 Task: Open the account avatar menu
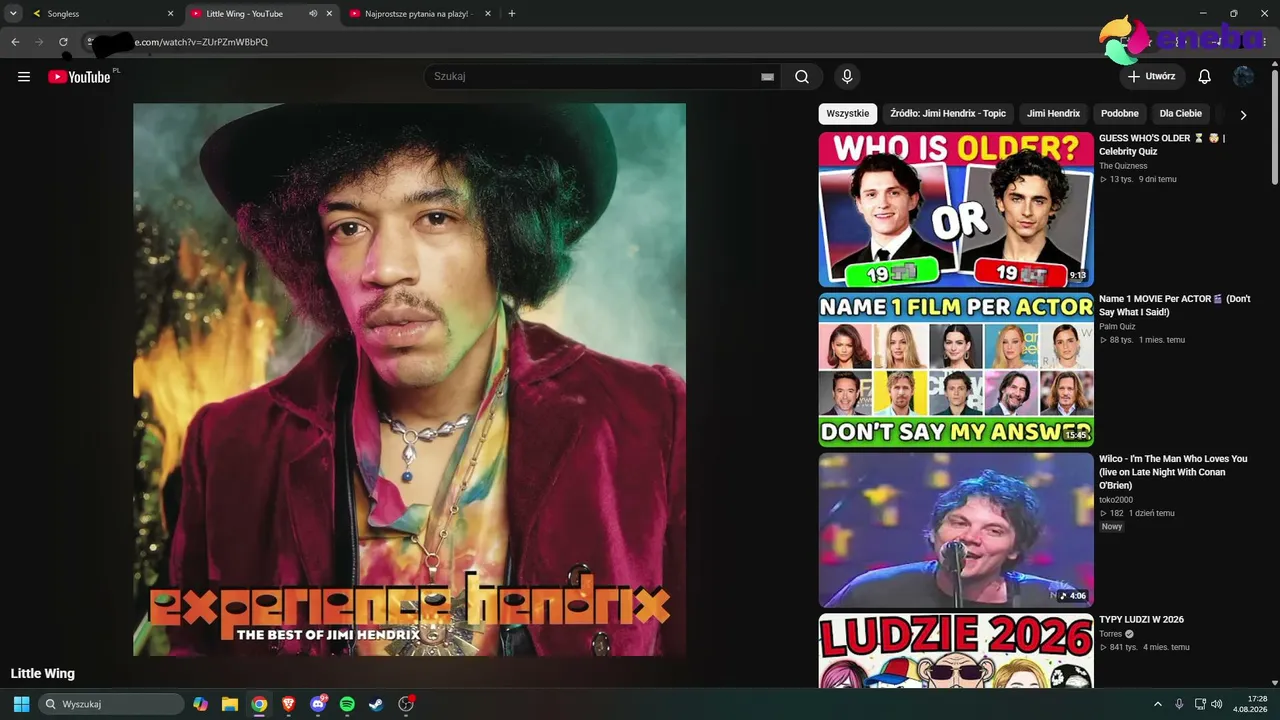pyautogui.click(x=1244, y=77)
